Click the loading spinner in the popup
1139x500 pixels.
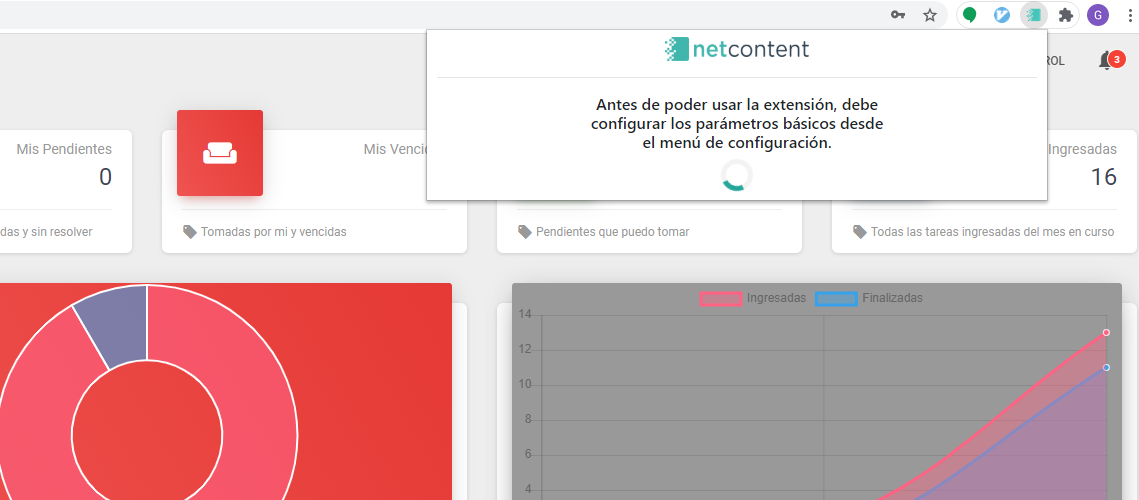(737, 176)
